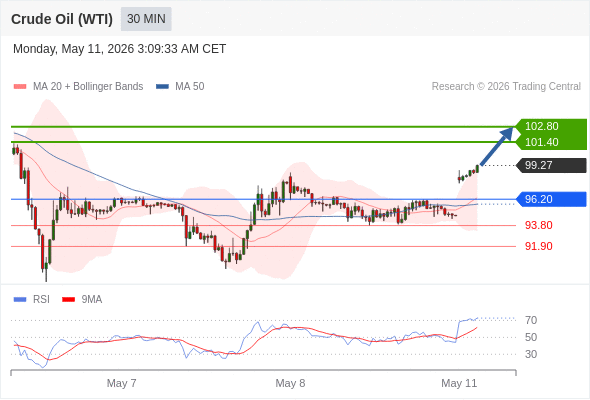
Task: Click the May 7 axis label
Action: pyautogui.click(x=122, y=383)
